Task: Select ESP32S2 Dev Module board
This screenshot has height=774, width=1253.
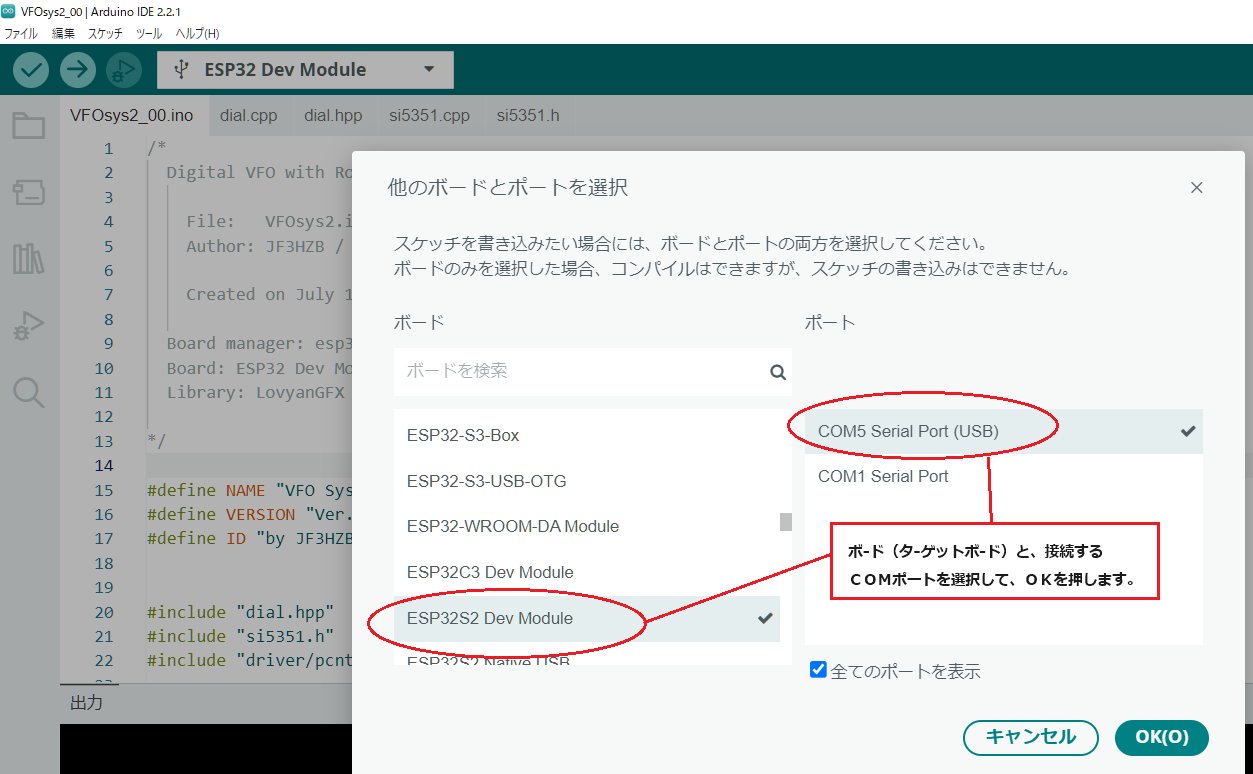Action: tap(587, 619)
